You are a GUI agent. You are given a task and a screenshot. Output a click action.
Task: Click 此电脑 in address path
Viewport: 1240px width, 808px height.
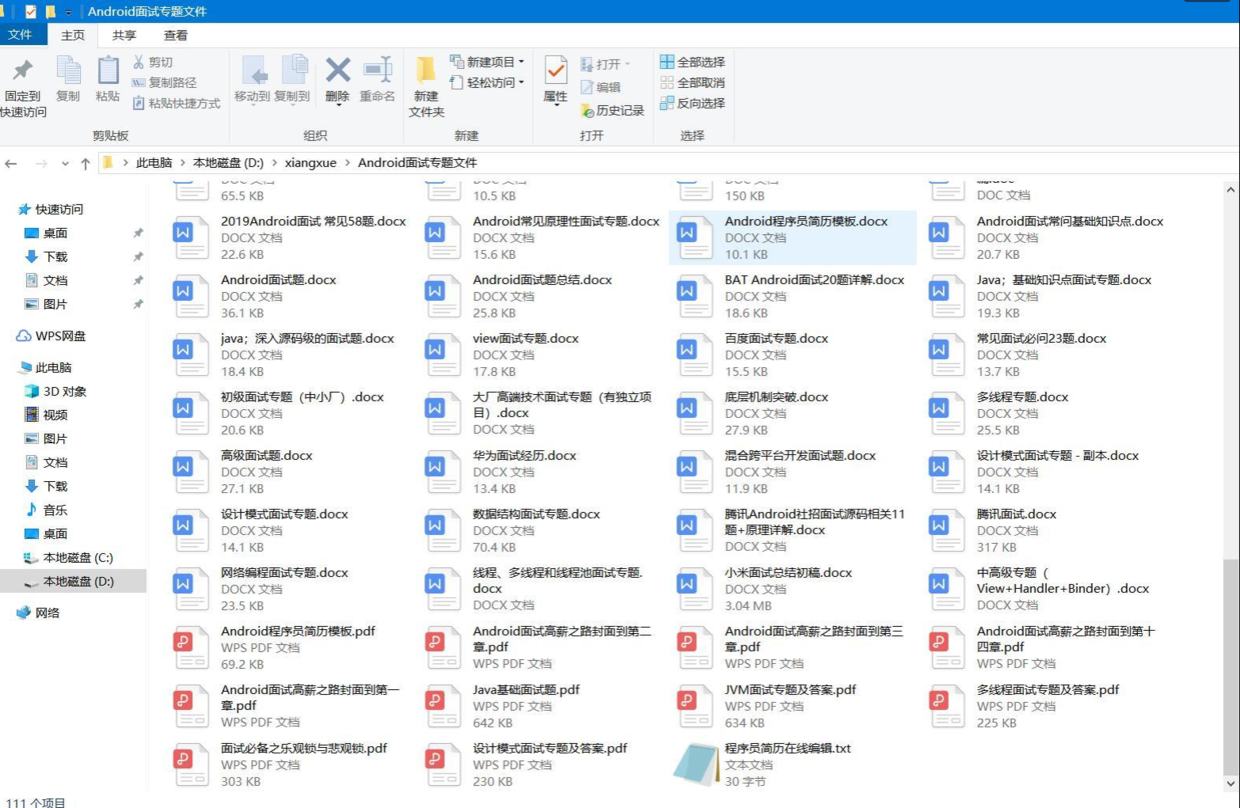(154, 163)
